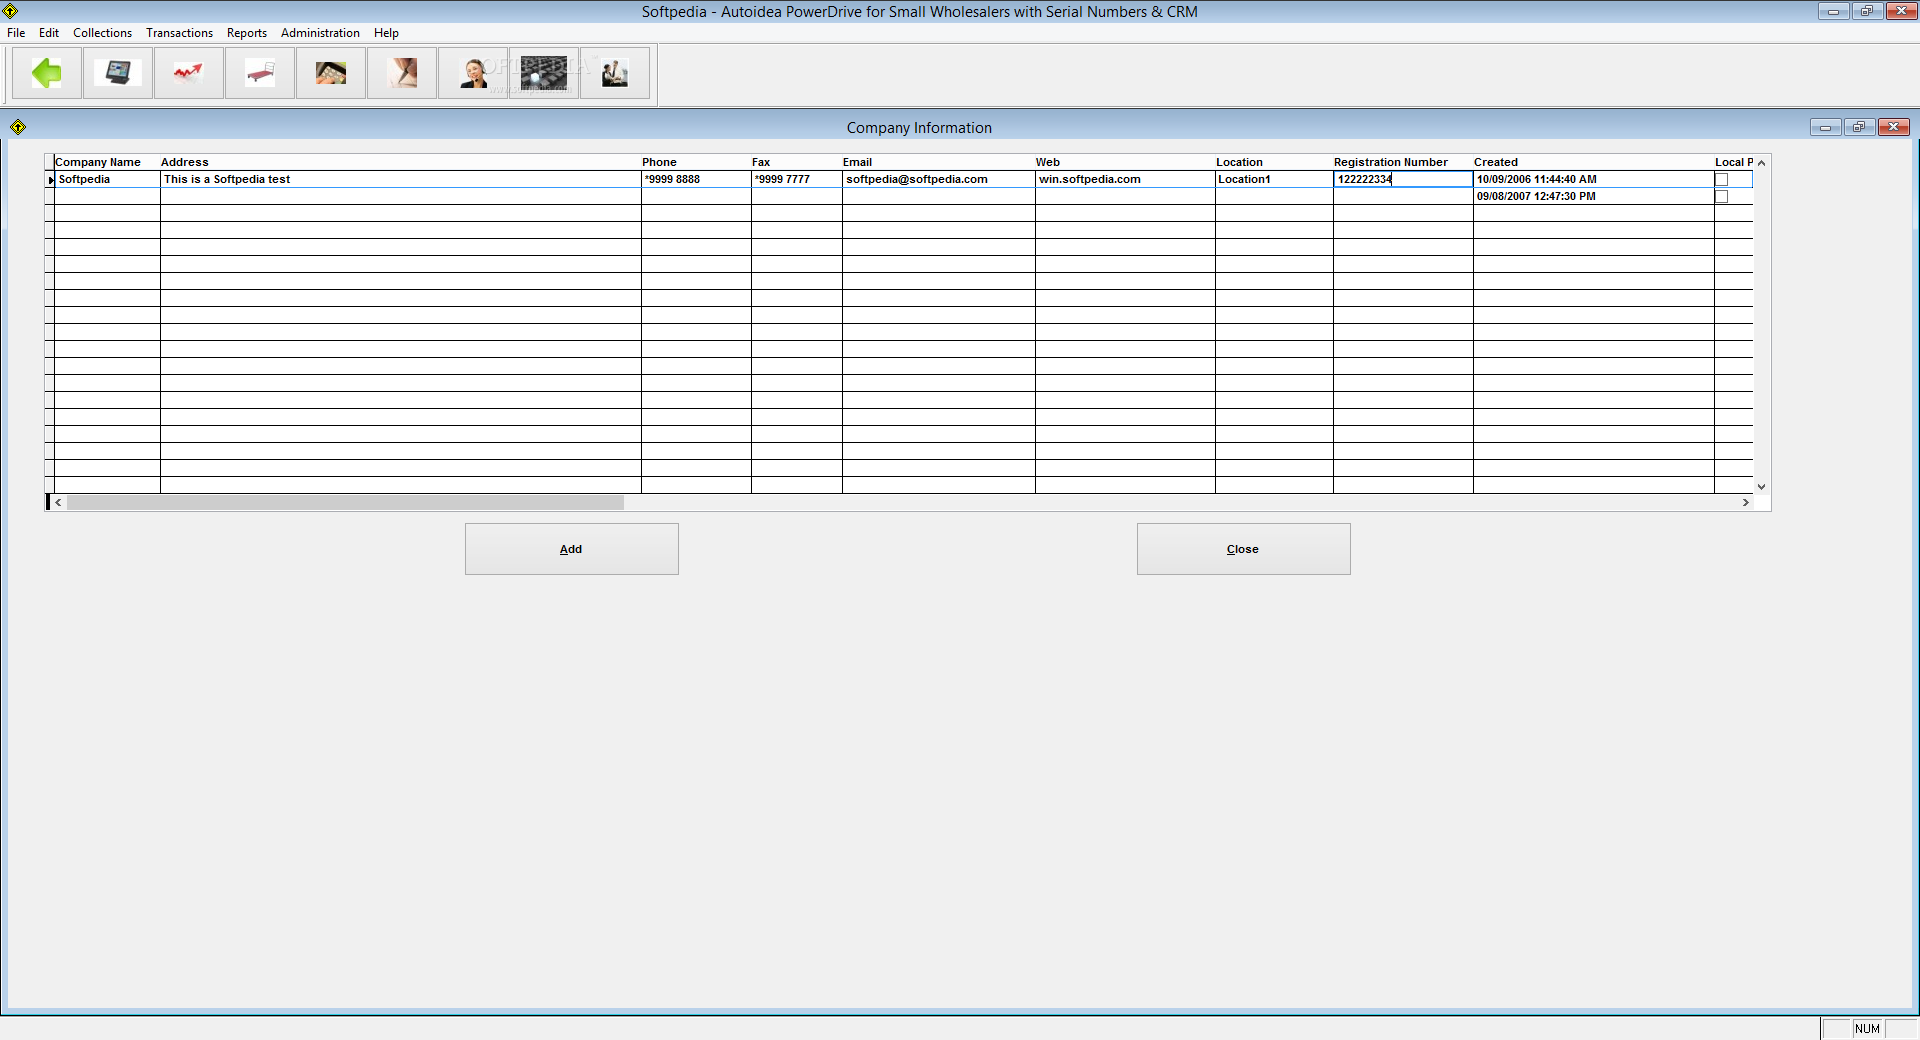Open the point-of-sale terminal icon
Viewport: 1920px width, 1040px height.
tap(118, 73)
